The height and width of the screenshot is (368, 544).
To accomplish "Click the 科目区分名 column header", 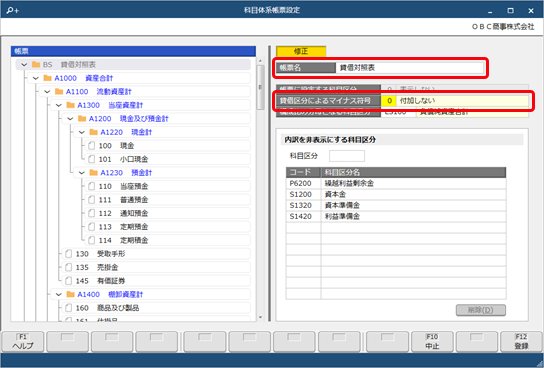I will coord(414,172).
